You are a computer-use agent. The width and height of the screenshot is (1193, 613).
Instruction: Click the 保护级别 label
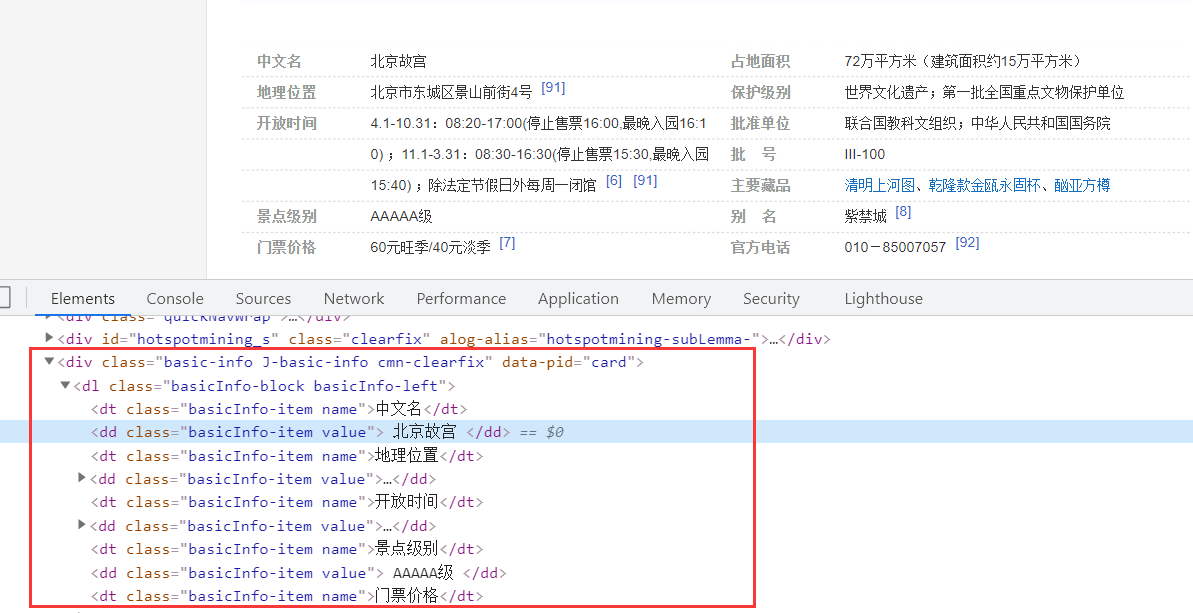(761, 93)
